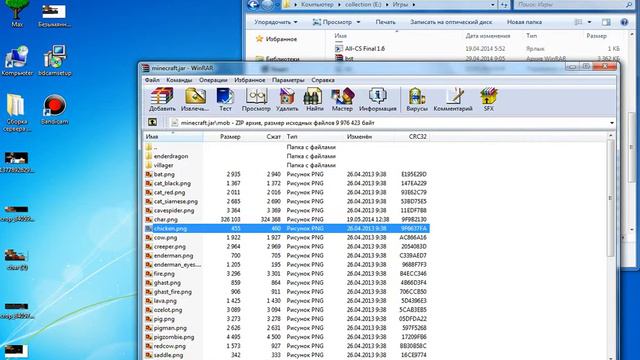Click the Тест (Test) toolbar icon

(x=225, y=100)
